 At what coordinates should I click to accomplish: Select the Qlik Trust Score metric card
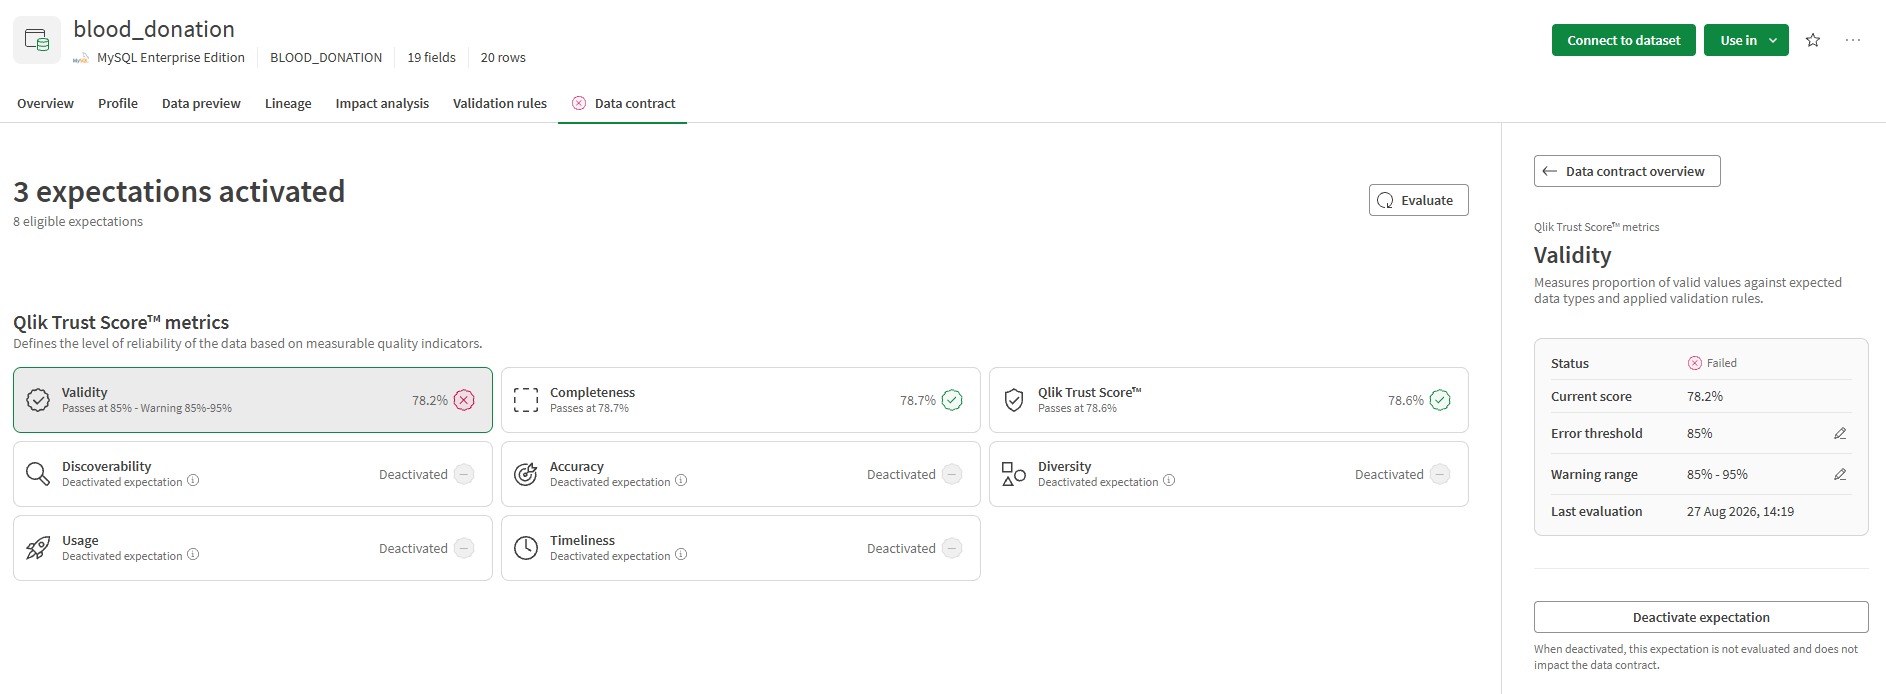tap(1229, 400)
